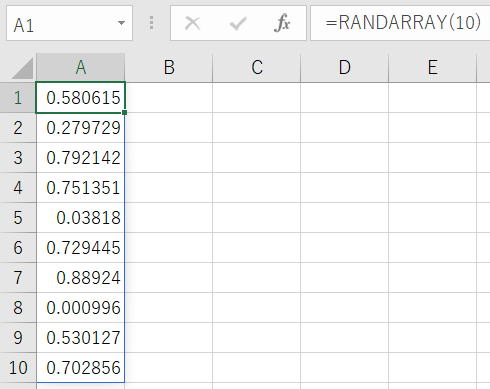The width and height of the screenshot is (490, 389).
Task: Select cell containing 0.751351
Action: pos(80,188)
